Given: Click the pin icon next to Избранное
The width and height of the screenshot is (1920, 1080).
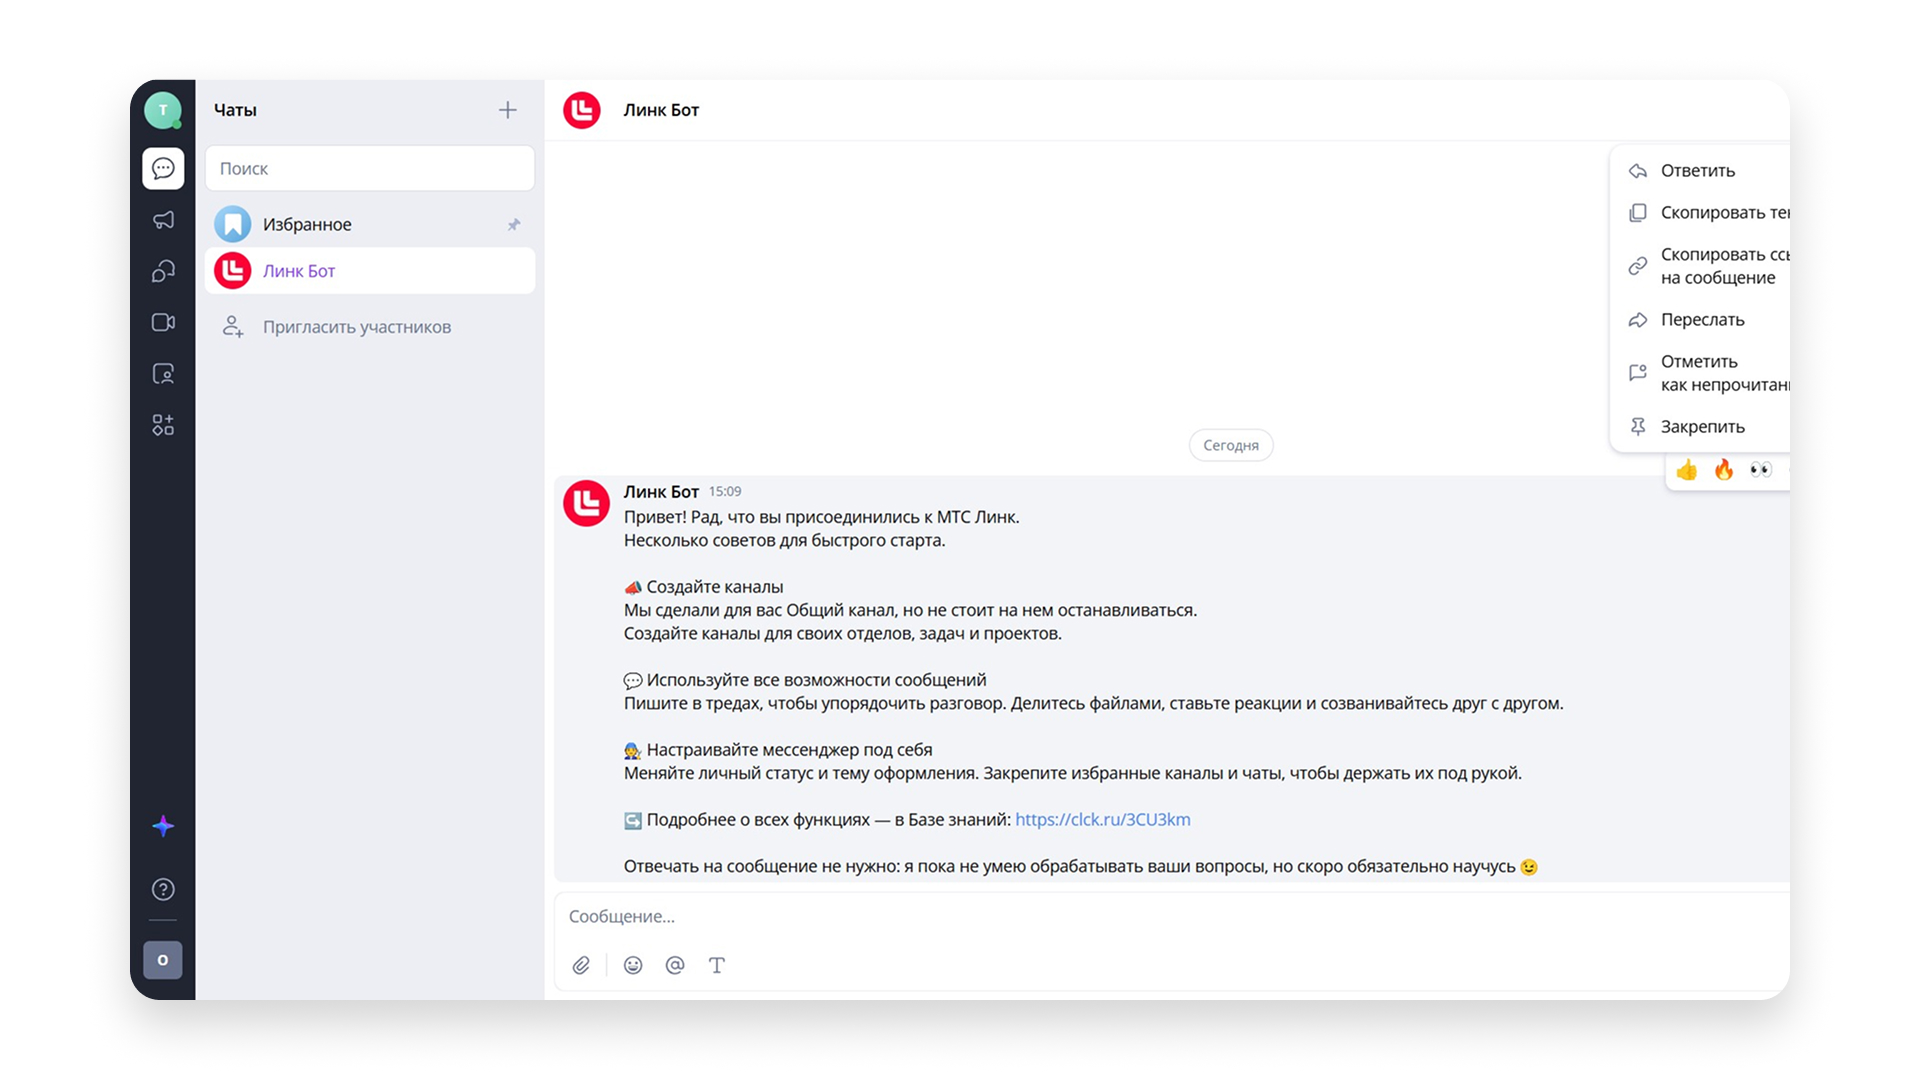Looking at the screenshot, I should click(514, 224).
